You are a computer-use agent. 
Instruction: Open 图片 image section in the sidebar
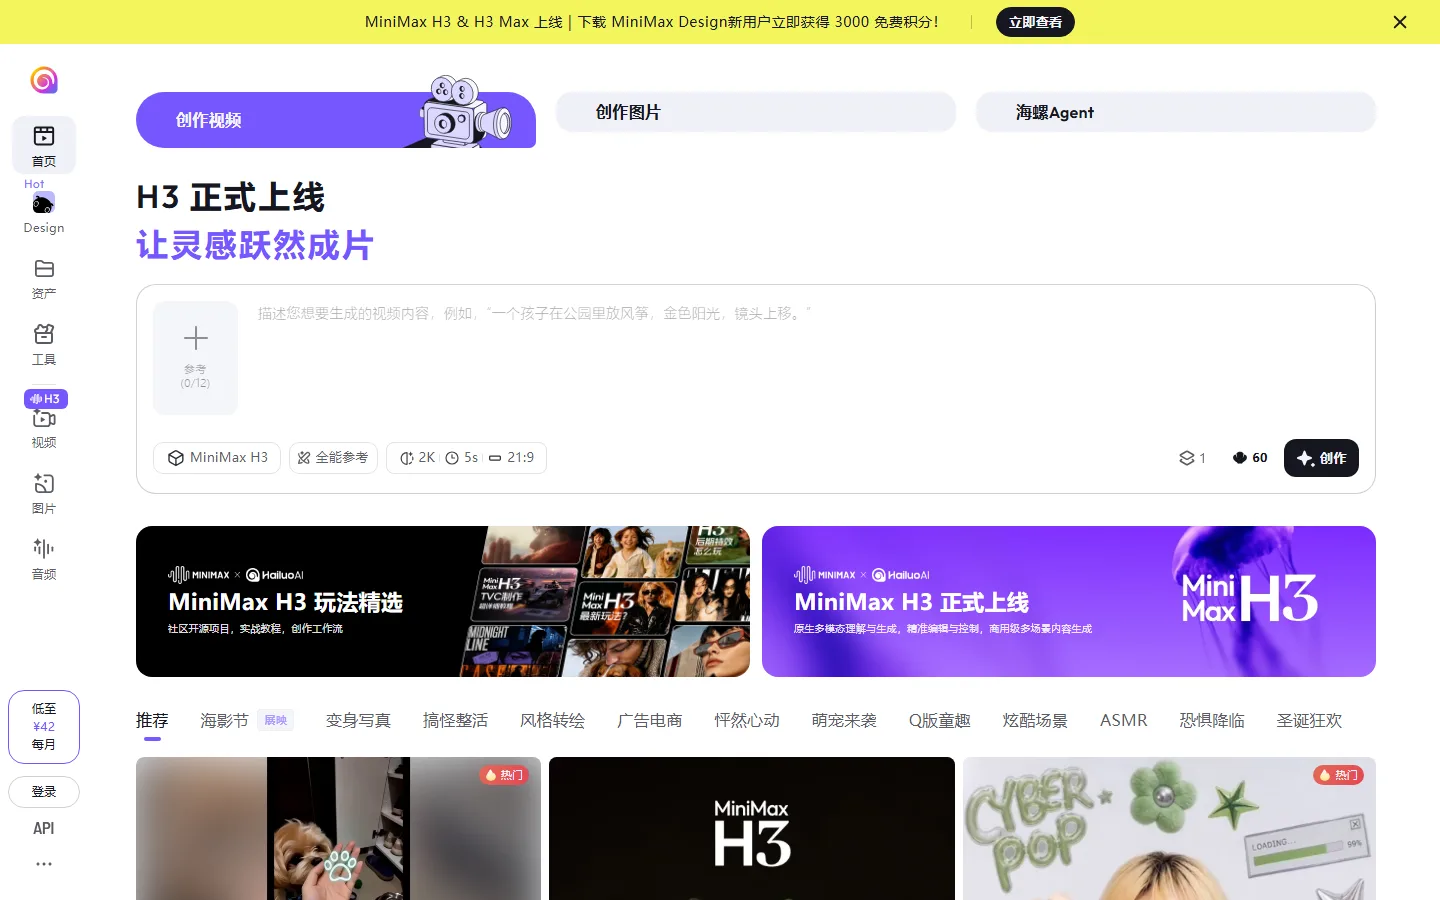(x=44, y=494)
